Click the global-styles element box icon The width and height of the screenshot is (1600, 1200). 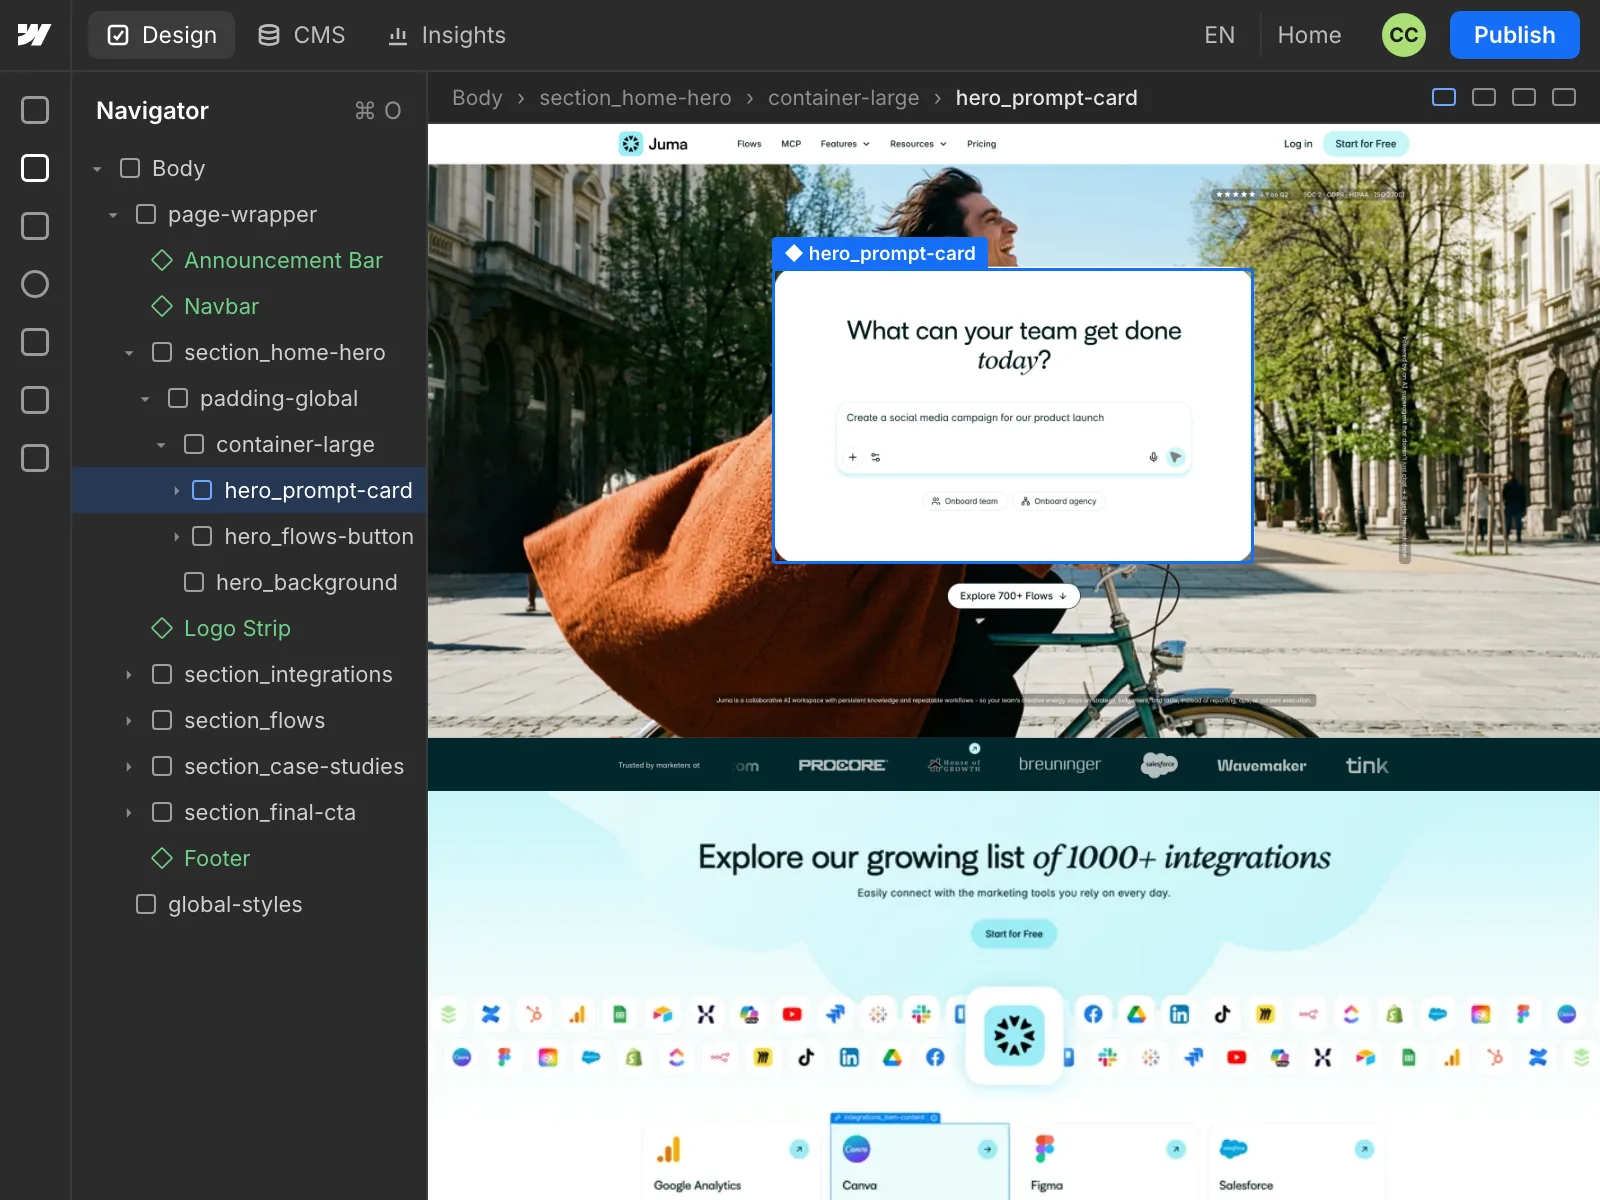[x=146, y=904]
